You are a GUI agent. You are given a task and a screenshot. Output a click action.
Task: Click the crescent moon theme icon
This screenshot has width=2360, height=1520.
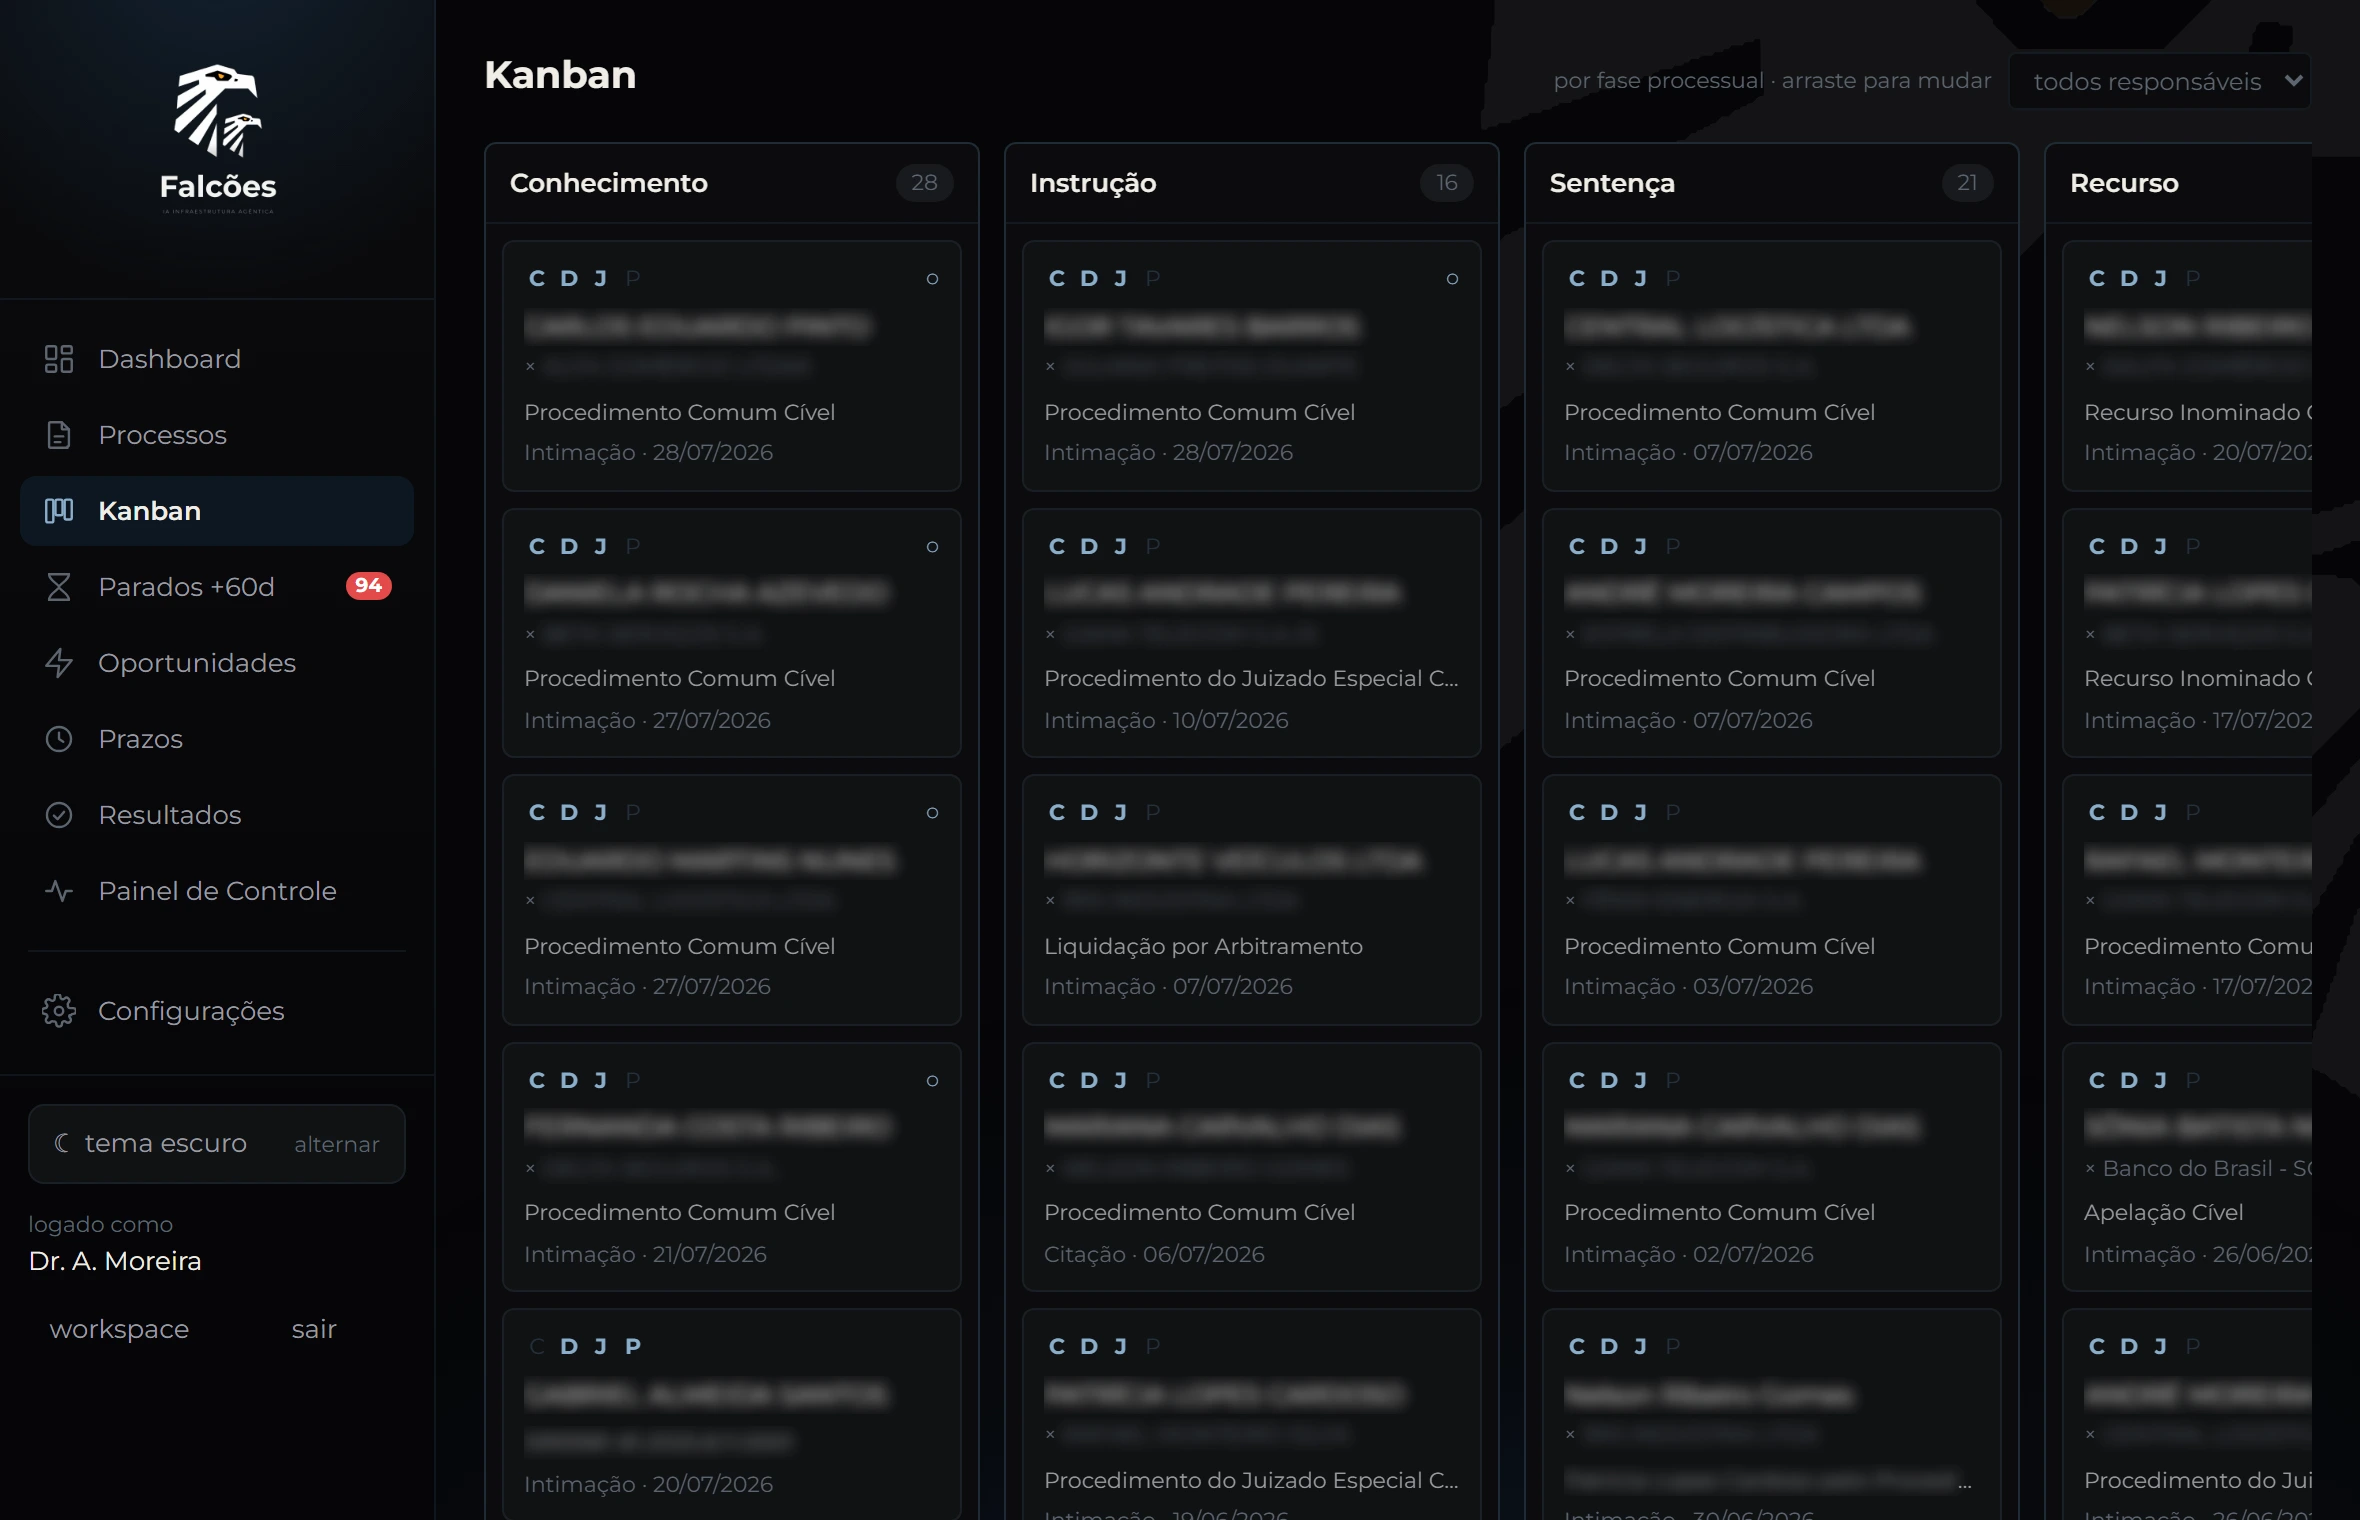point(62,1143)
